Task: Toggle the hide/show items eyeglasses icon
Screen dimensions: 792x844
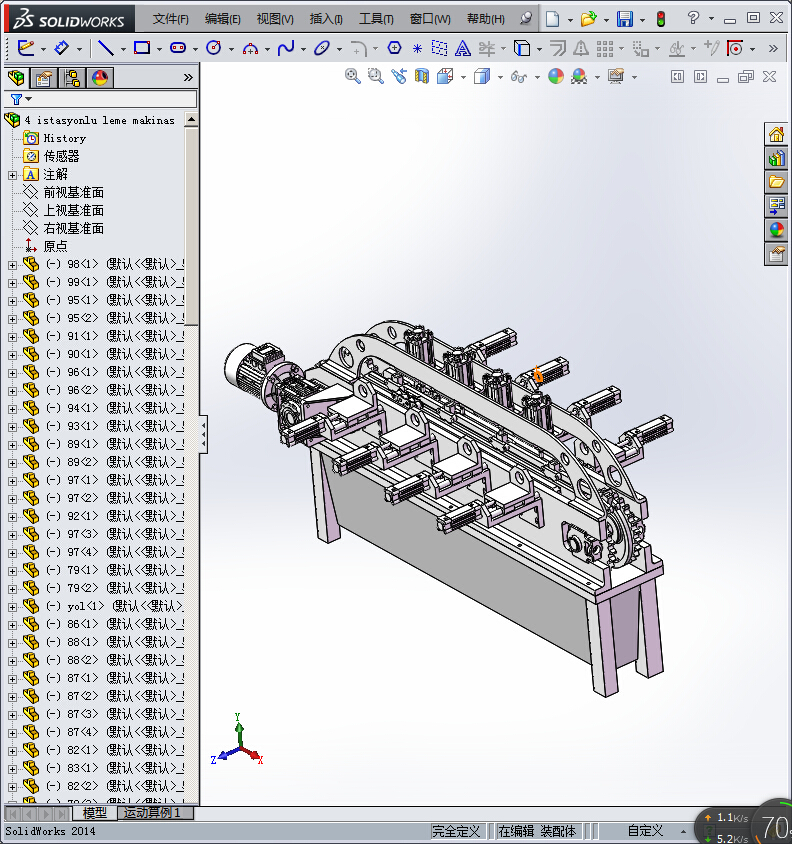Action: (518, 77)
